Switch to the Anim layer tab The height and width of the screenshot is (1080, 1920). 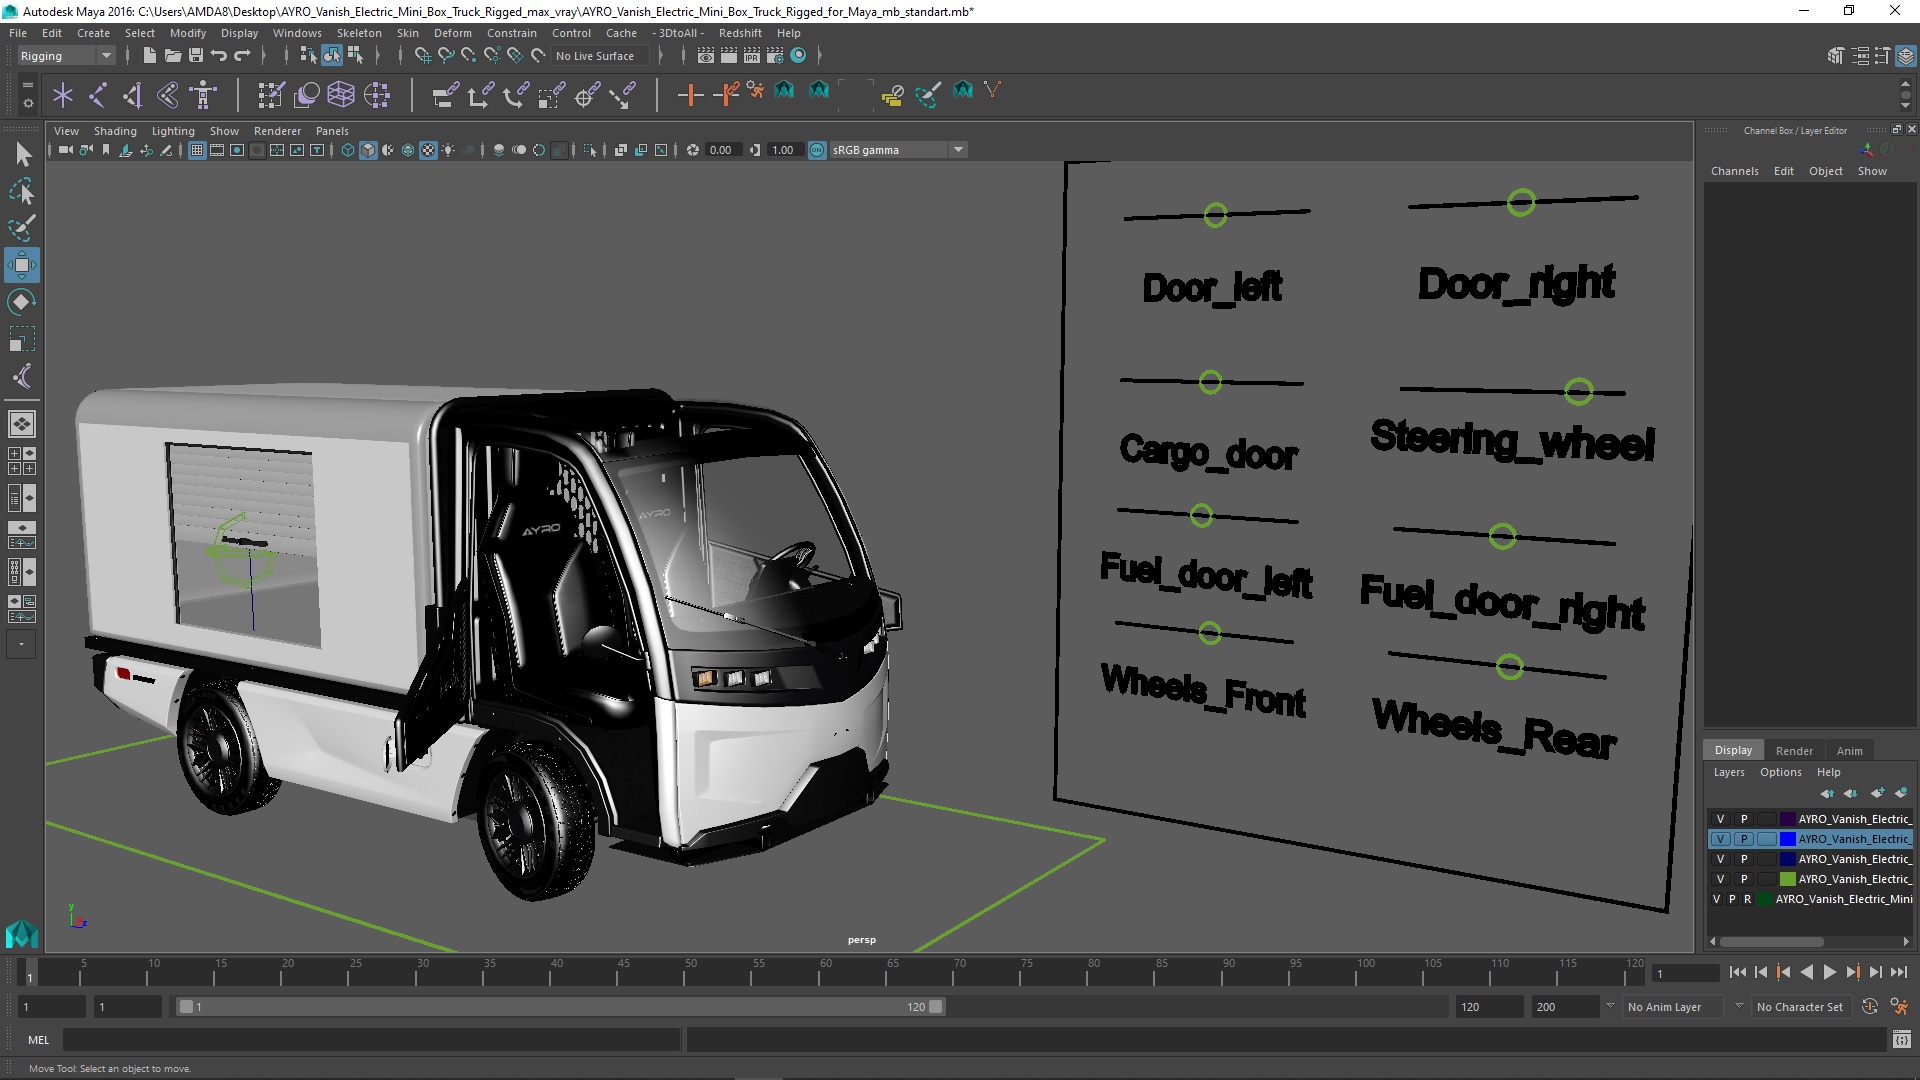click(x=1850, y=751)
